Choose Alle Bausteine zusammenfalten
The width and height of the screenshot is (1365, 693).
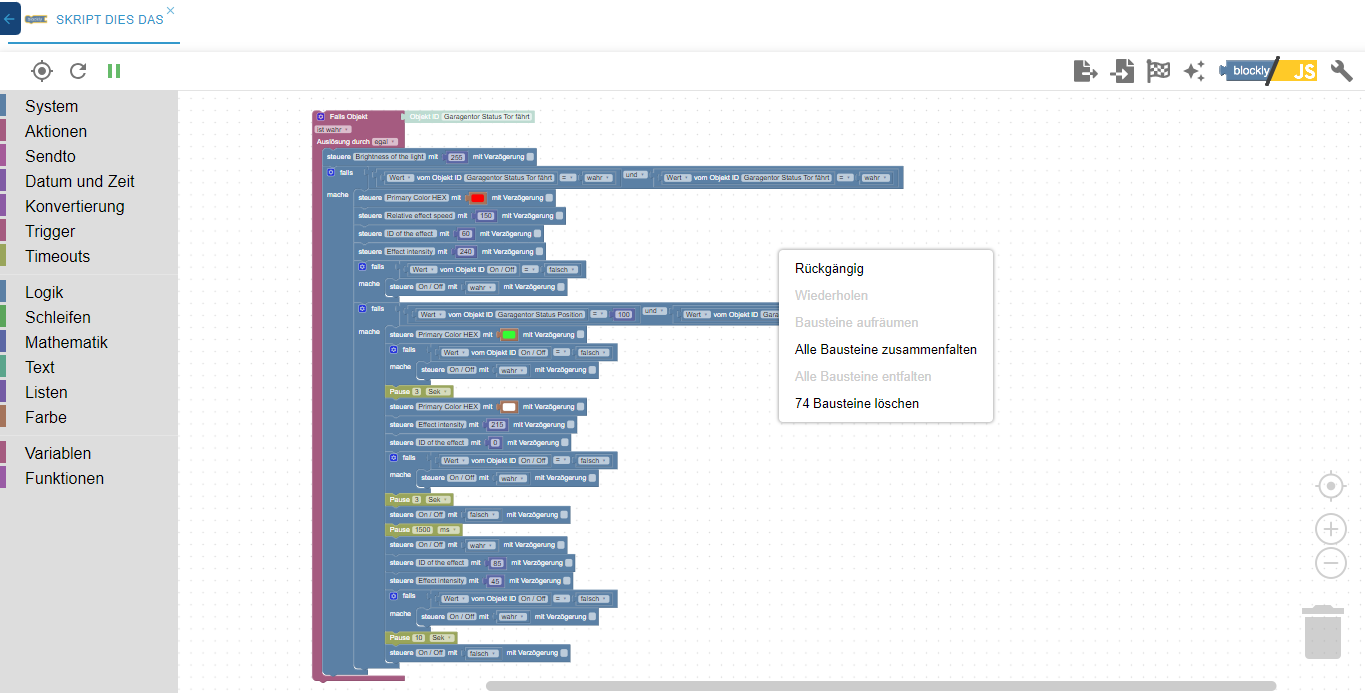(886, 349)
